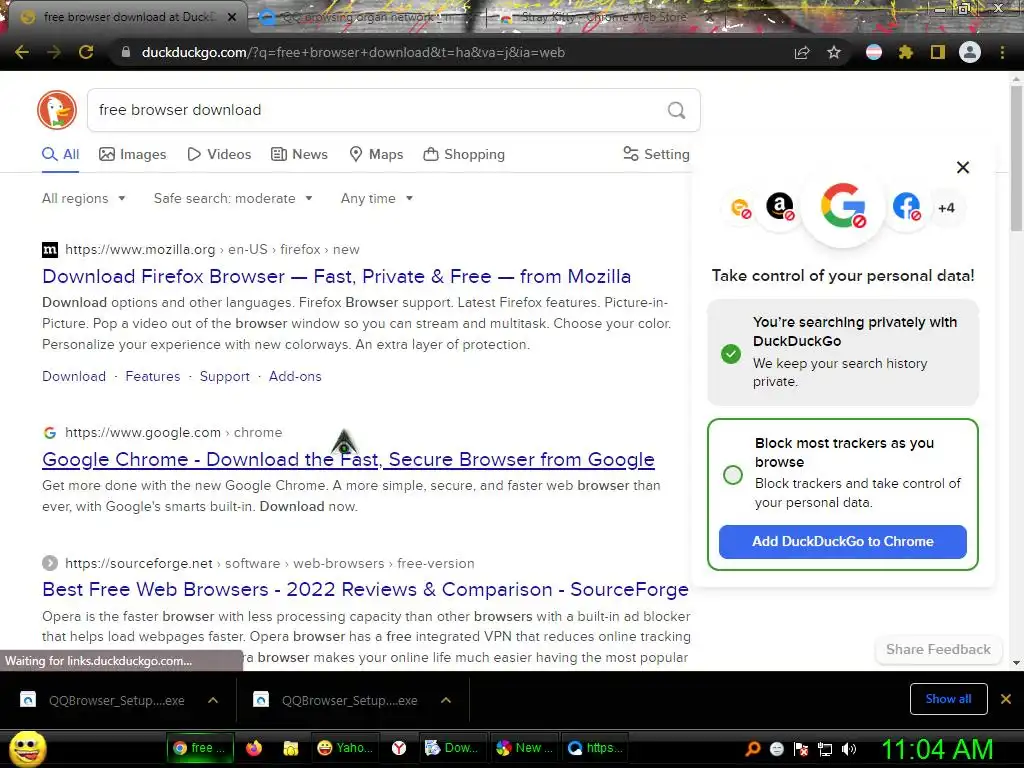Click the smiley start button
The width and height of the screenshot is (1024, 768).
point(27,748)
